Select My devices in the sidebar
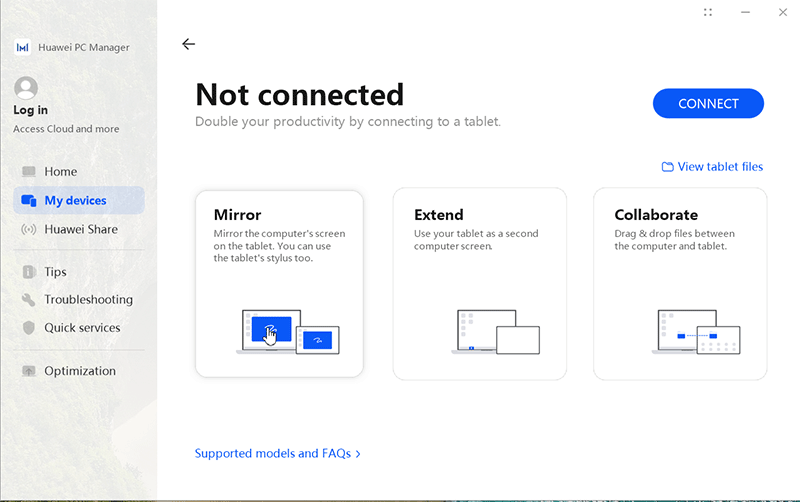Image resolution: width=800 pixels, height=502 pixels. coord(75,201)
